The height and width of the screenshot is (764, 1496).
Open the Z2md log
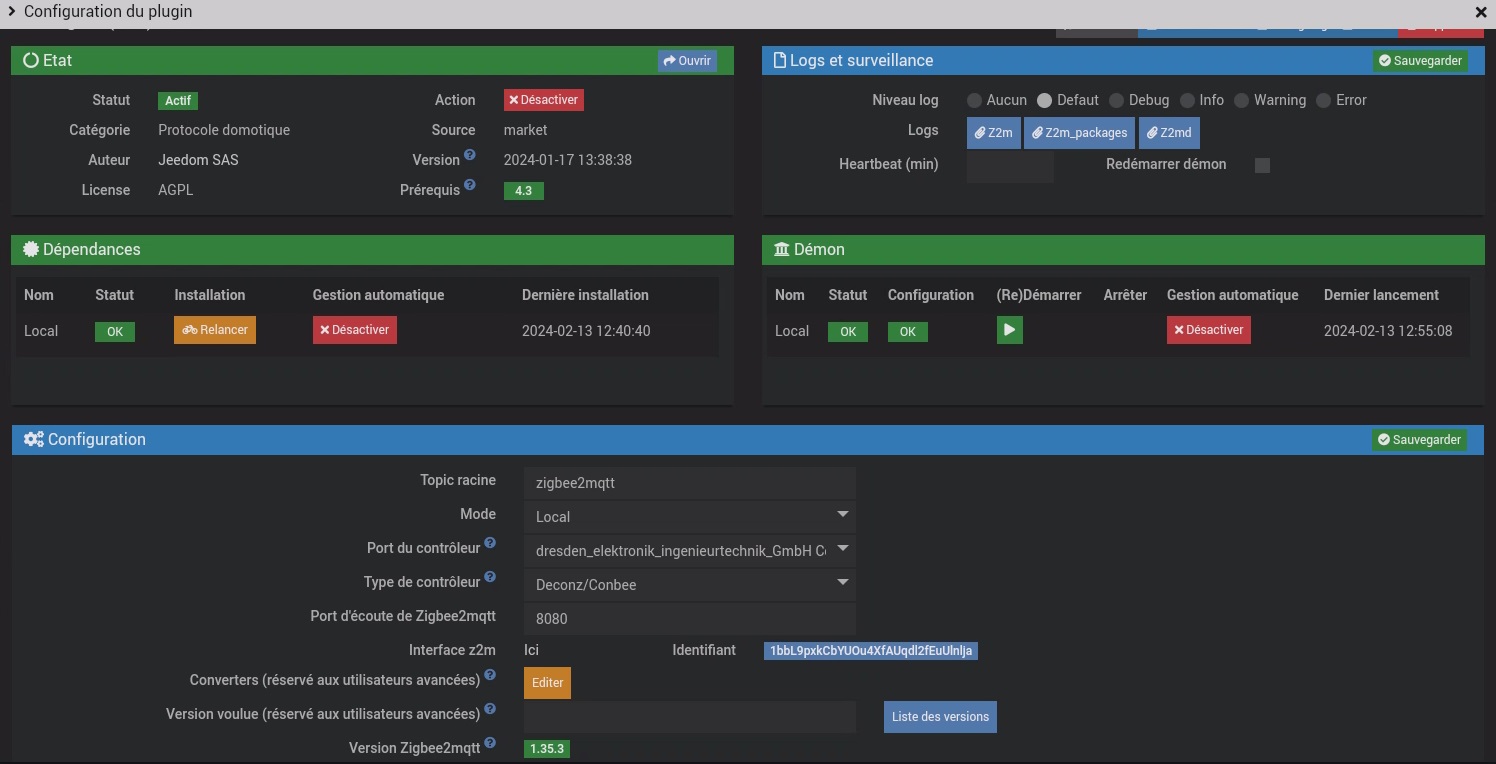(x=1169, y=133)
